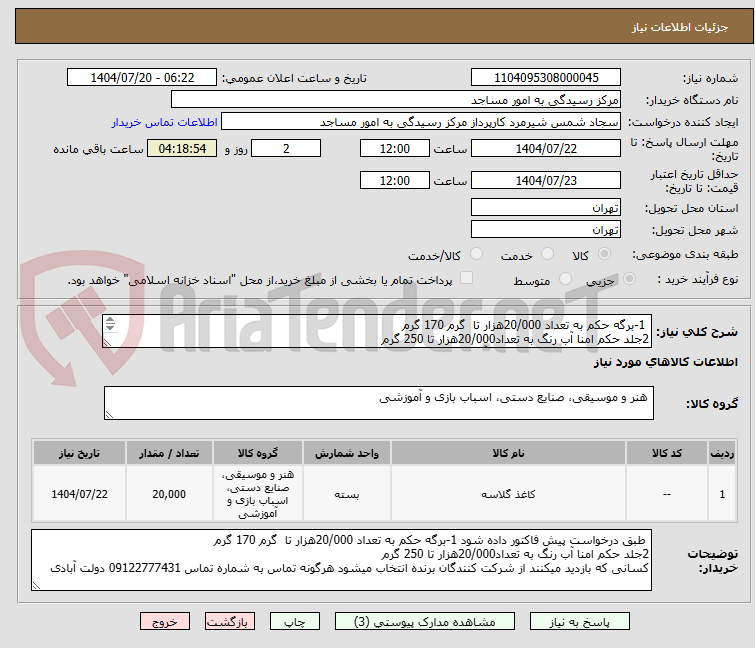Image resolution: width=755 pixels, height=648 pixels.
Task: Select the خدمت radio button
Action: 547,254
